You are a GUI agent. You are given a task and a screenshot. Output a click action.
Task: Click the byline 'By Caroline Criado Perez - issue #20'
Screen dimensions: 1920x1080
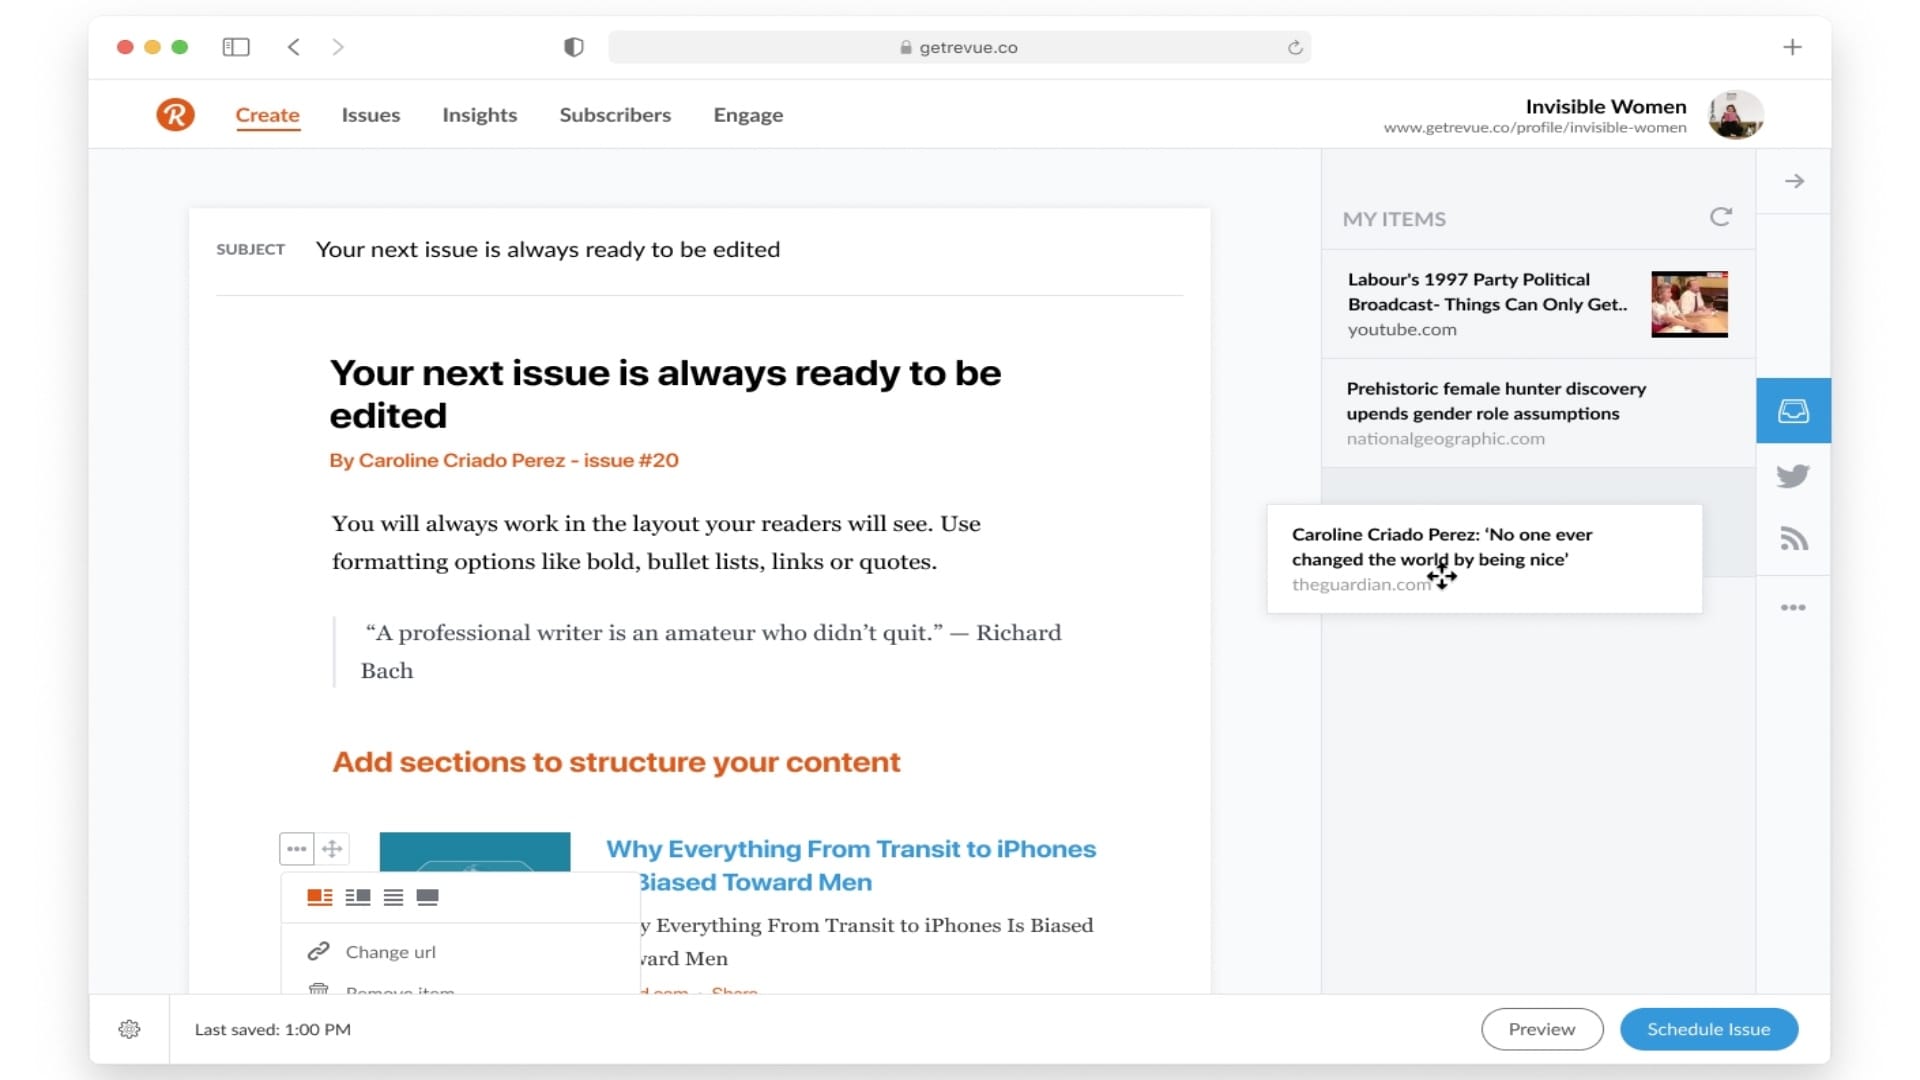click(504, 460)
